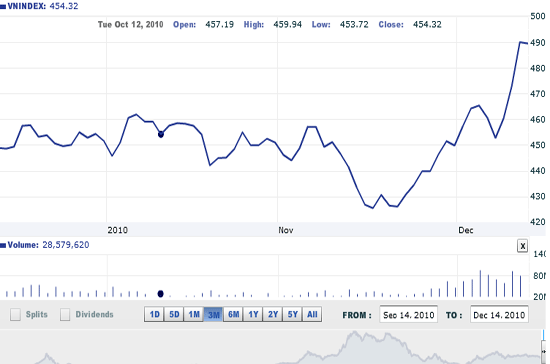Select the 1M time range

pos(194,314)
